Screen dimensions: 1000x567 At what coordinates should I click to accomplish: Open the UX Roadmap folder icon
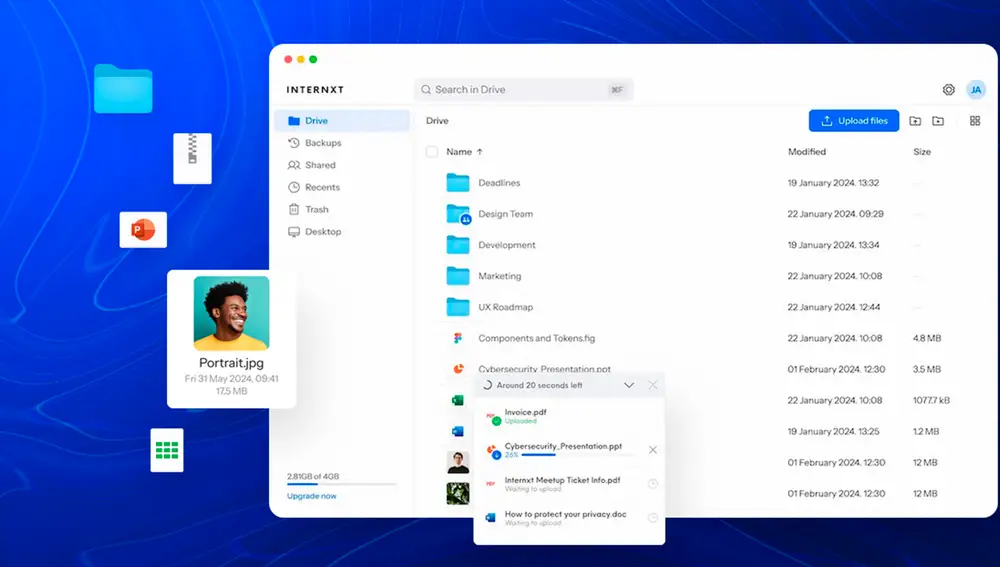458,307
